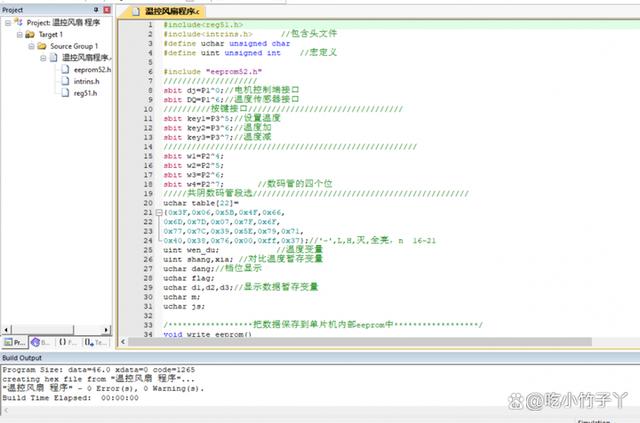Click the editor horizontal scrollbar left arrow

click(x=123, y=341)
